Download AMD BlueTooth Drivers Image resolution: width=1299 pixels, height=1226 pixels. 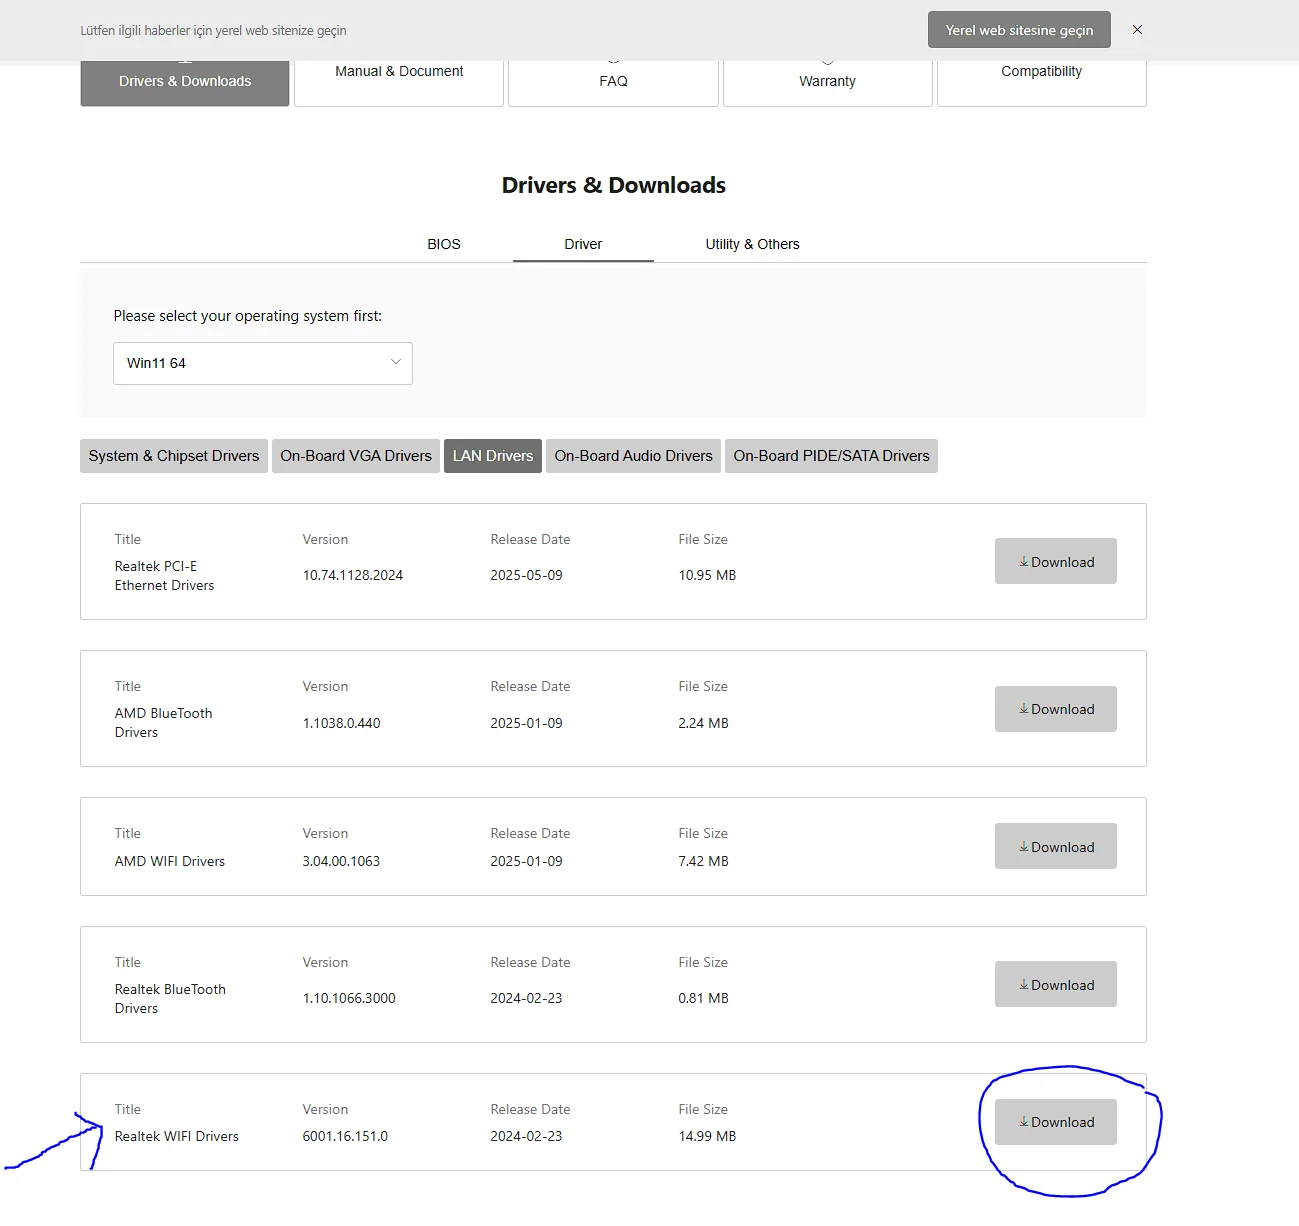1056,709
